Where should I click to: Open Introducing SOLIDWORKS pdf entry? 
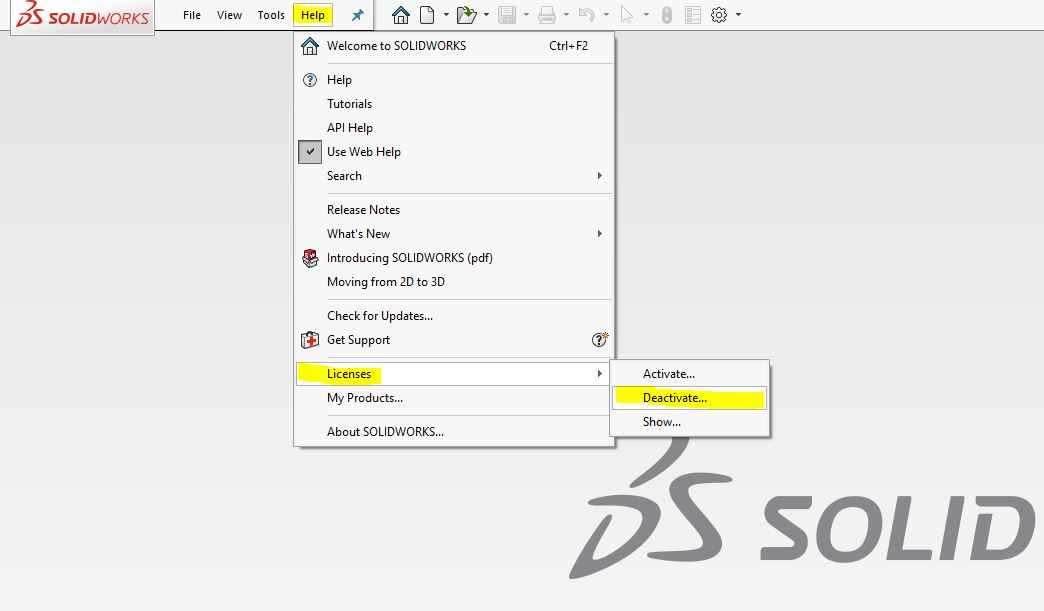tap(409, 258)
